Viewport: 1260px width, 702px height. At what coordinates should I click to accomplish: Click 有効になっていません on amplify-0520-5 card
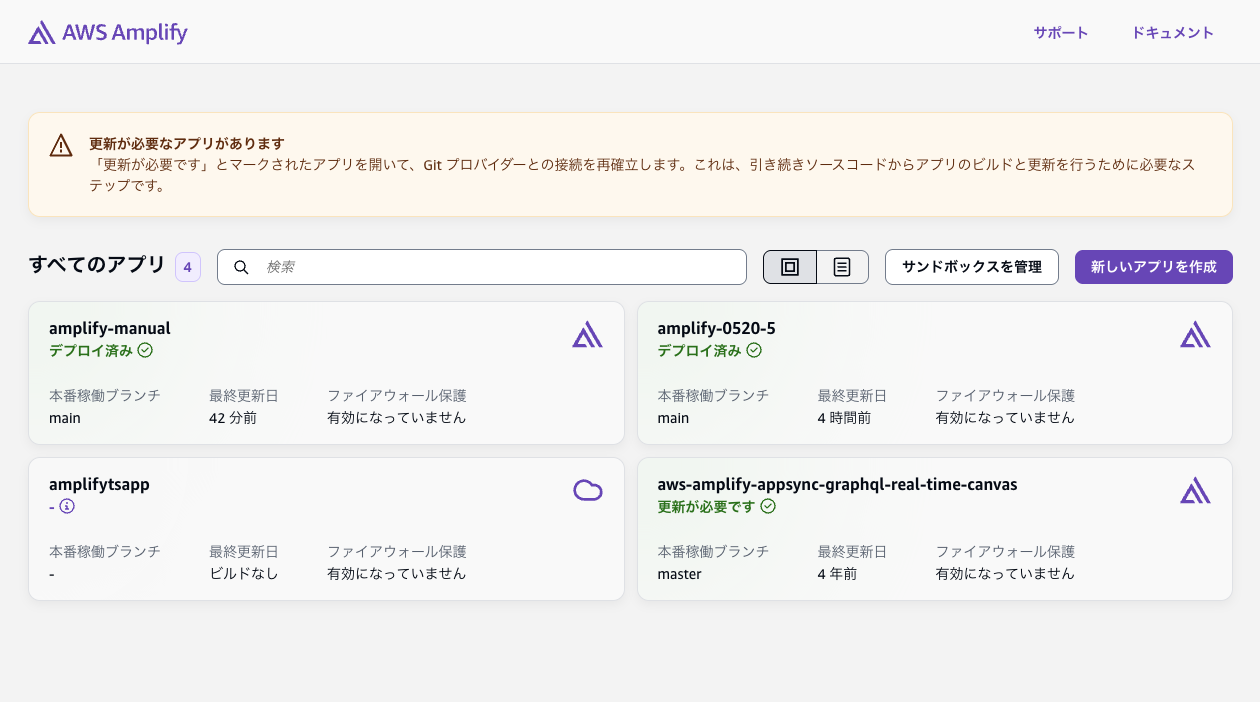tap(1005, 418)
